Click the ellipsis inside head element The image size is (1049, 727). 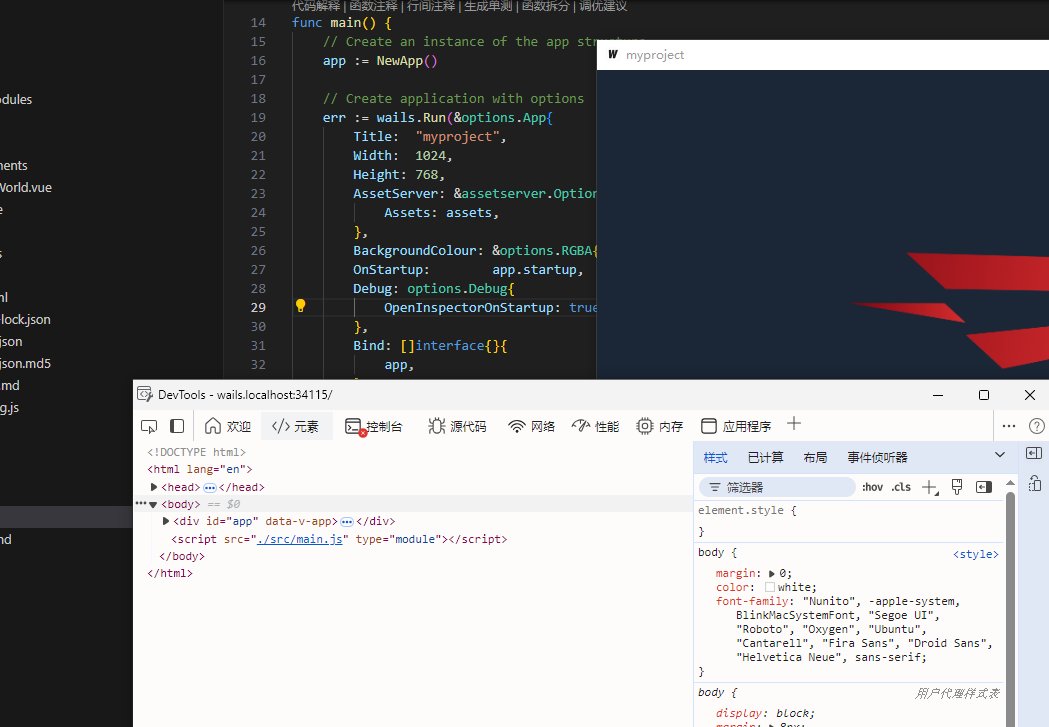(209, 488)
